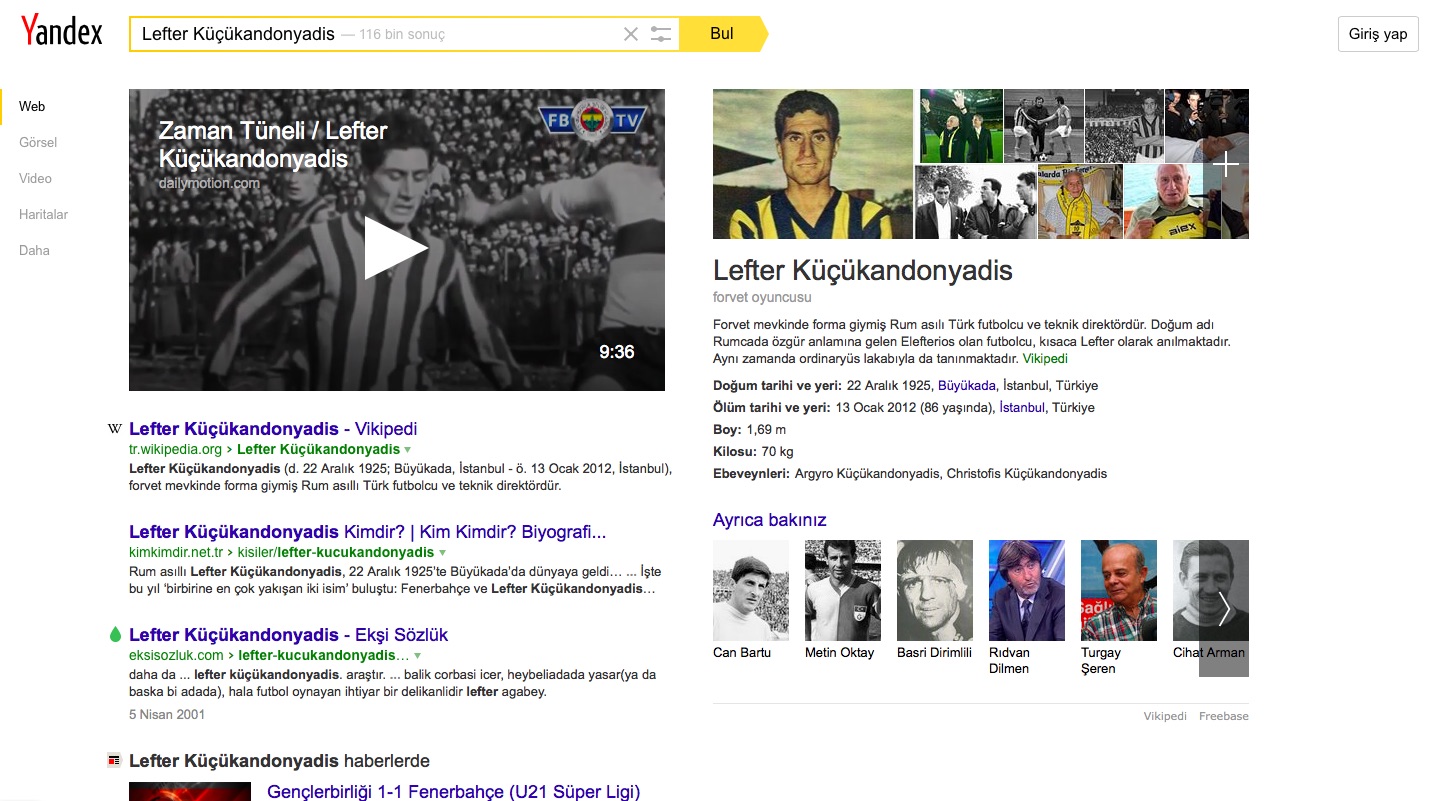Expand the eksisozluk.com result dropdown arrow

pos(418,656)
